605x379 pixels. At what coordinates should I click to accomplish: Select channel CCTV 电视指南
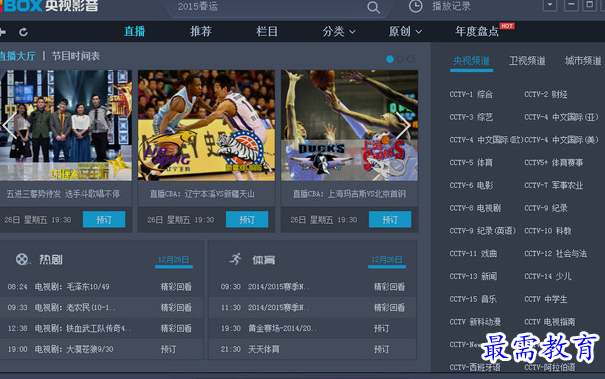(x=550, y=322)
